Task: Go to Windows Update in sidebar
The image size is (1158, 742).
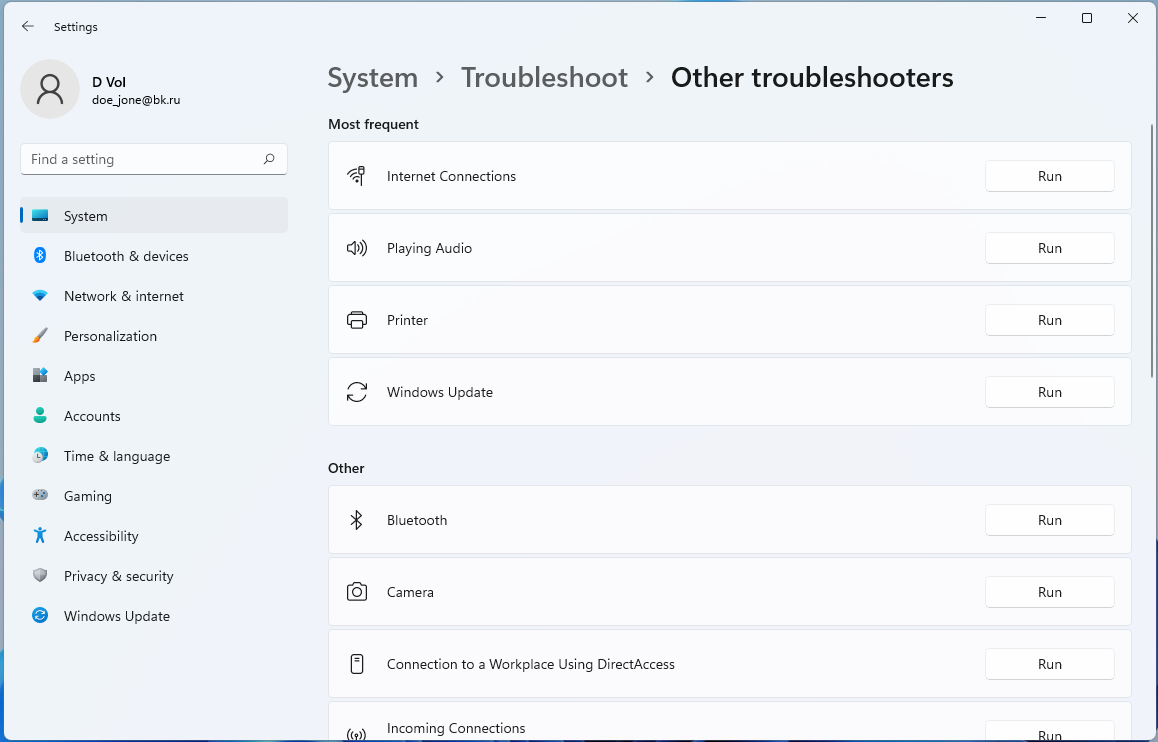Action: (x=154, y=616)
